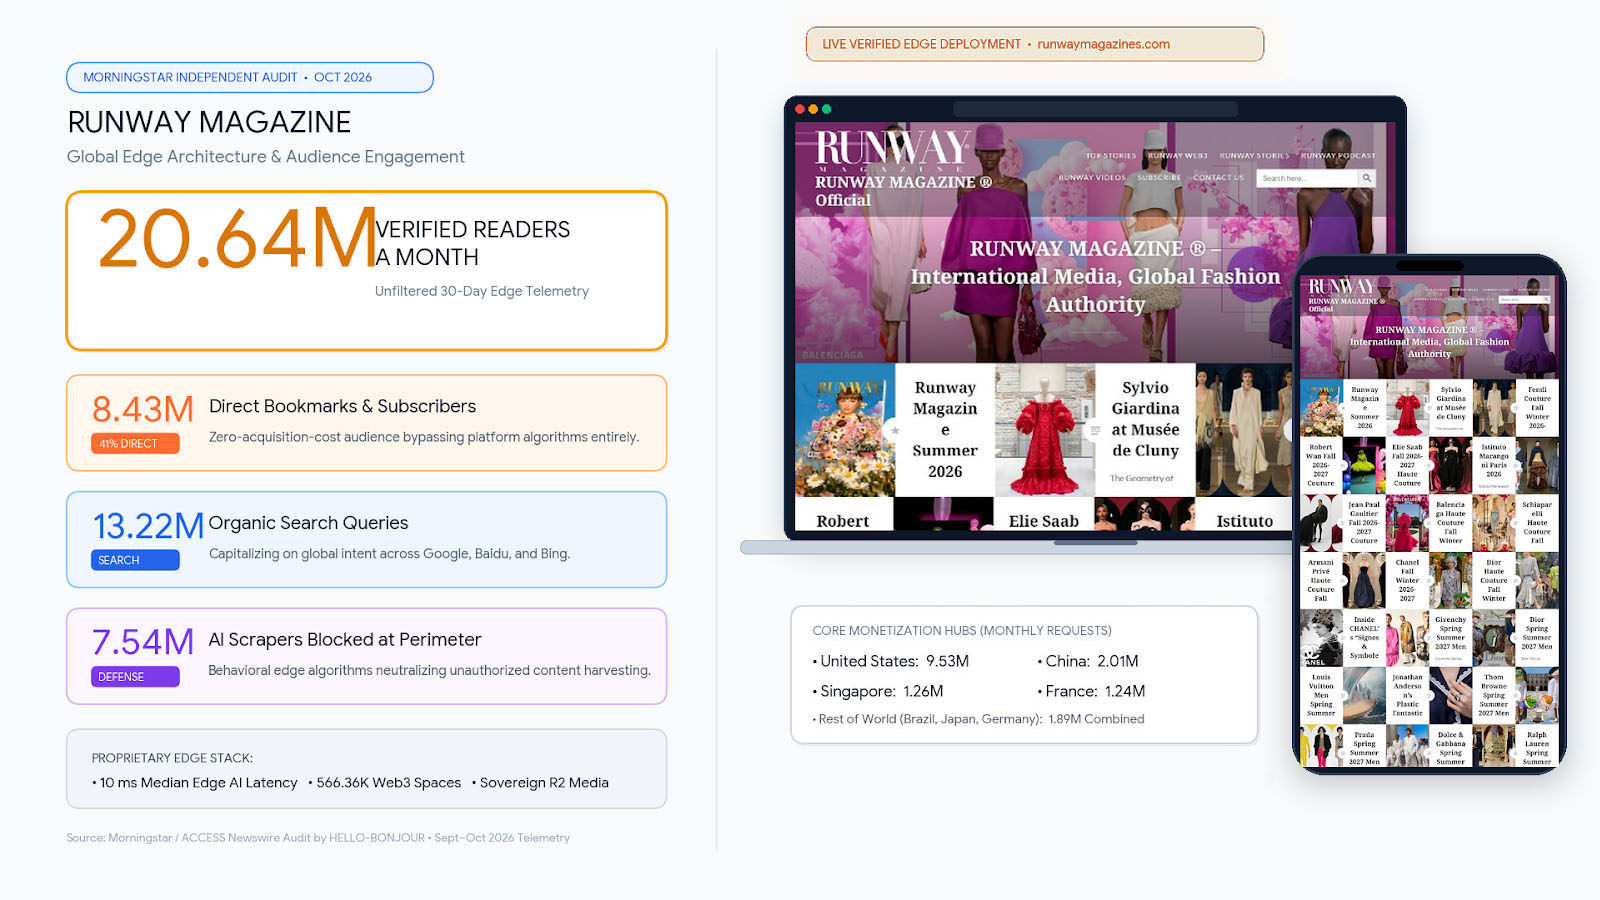Click the source citation footer line
The width and height of the screenshot is (1600, 900).
(318, 838)
